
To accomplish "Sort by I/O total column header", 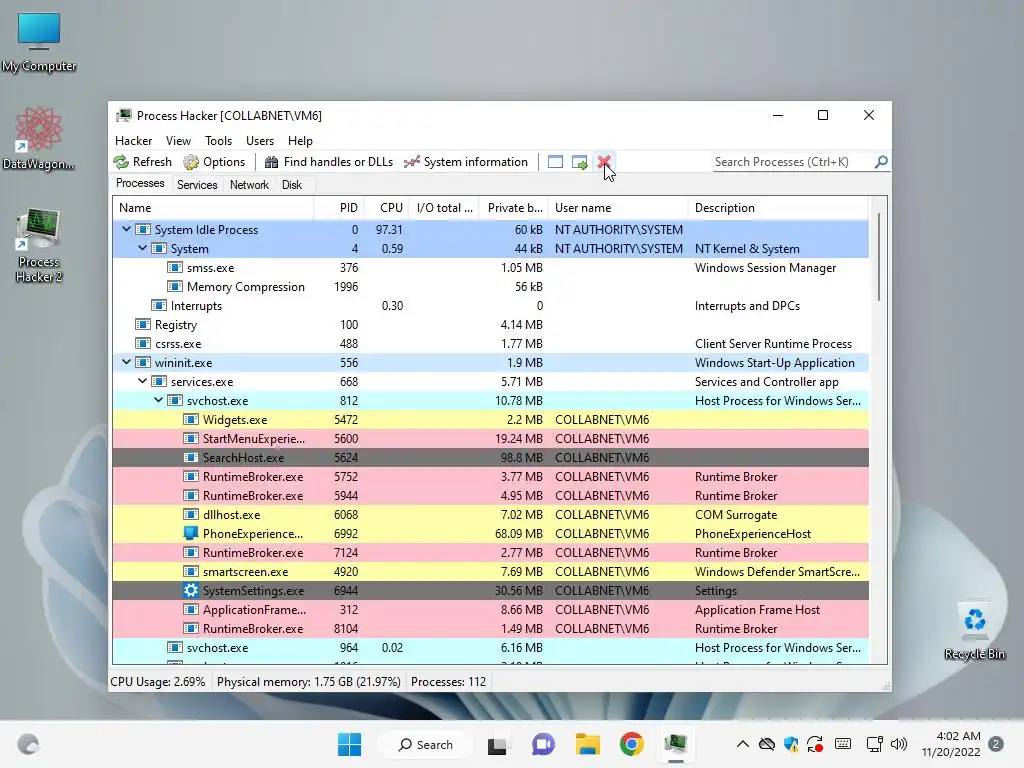I will point(443,208).
